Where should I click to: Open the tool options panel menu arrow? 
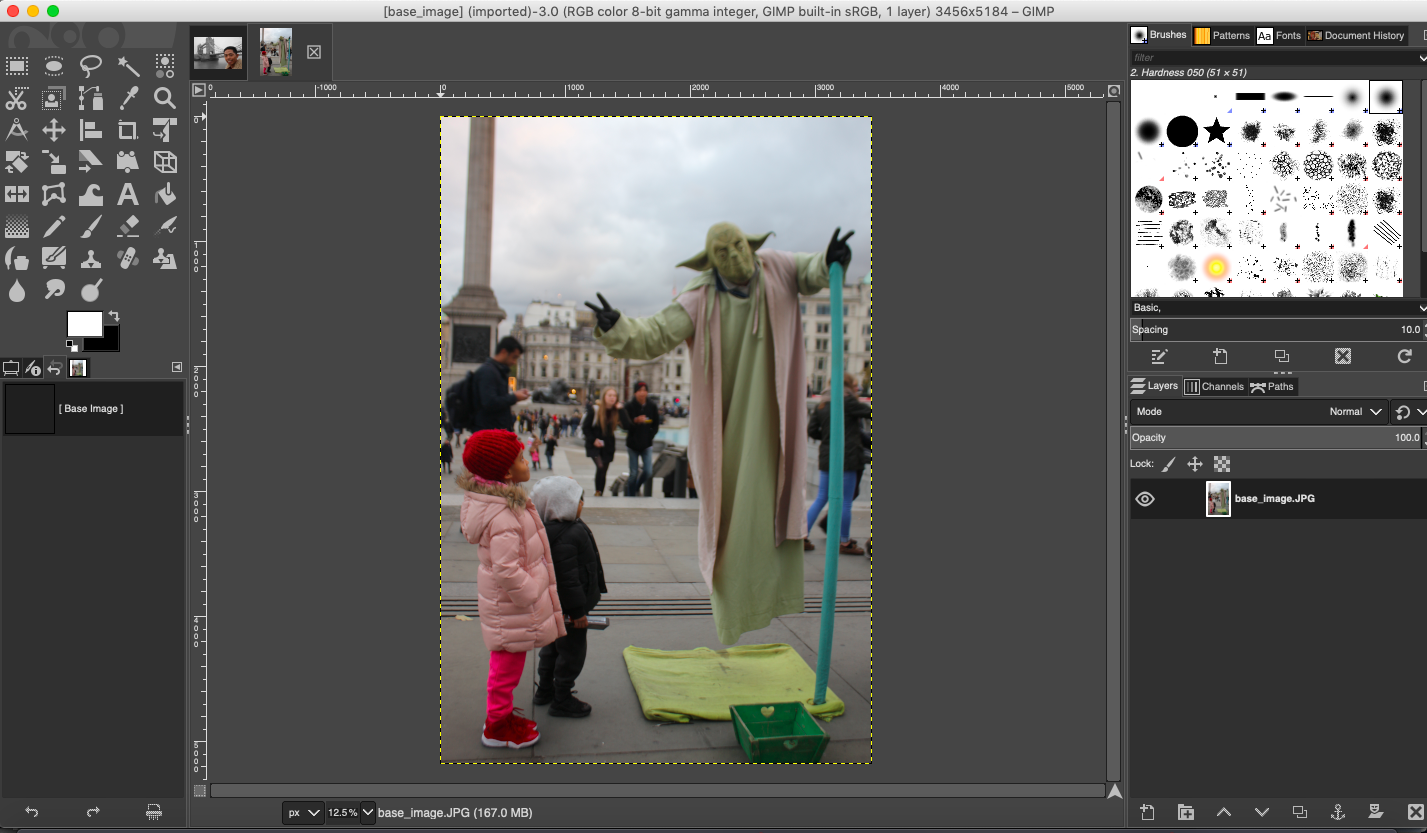[x=177, y=367]
